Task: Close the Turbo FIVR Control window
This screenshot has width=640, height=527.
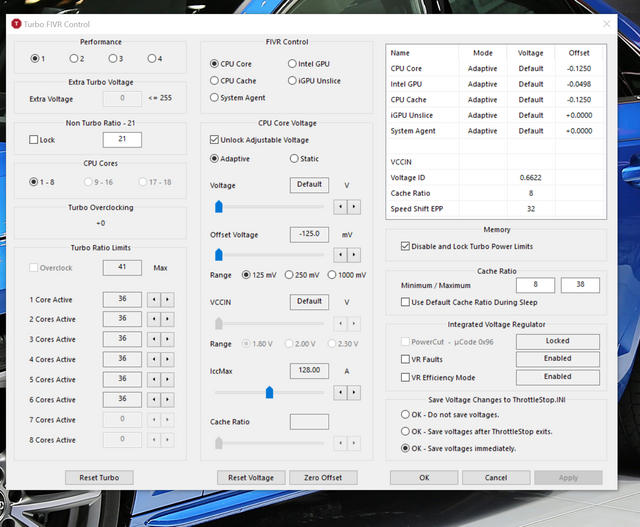Action: point(608,22)
